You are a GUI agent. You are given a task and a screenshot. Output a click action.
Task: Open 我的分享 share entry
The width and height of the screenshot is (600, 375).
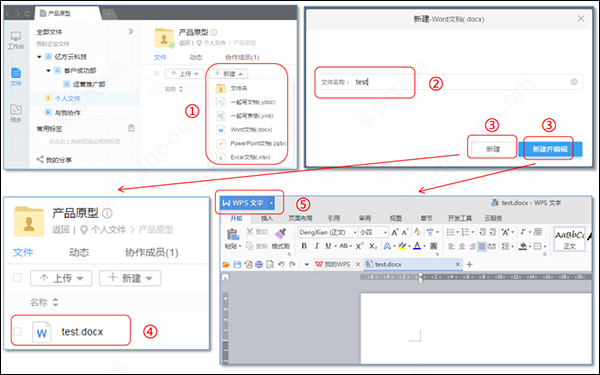pos(54,160)
